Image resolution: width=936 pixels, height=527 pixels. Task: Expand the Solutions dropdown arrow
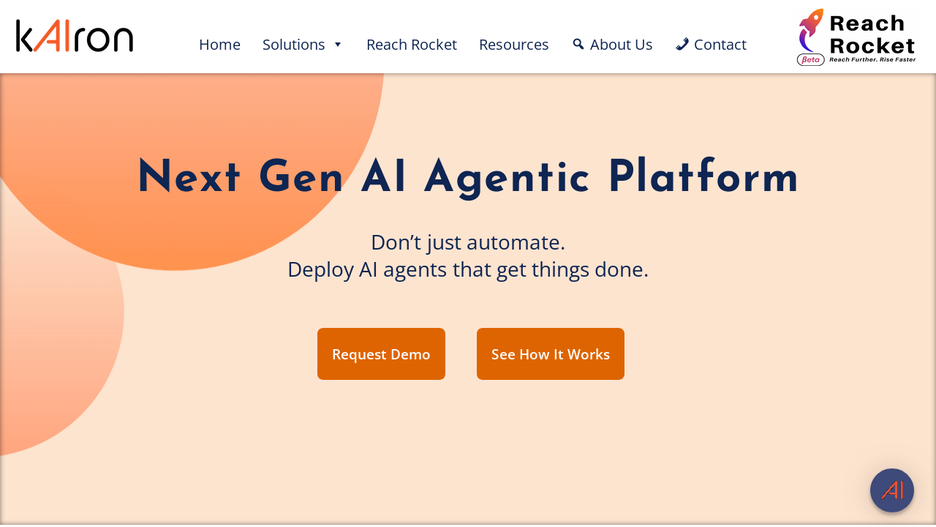pos(337,45)
